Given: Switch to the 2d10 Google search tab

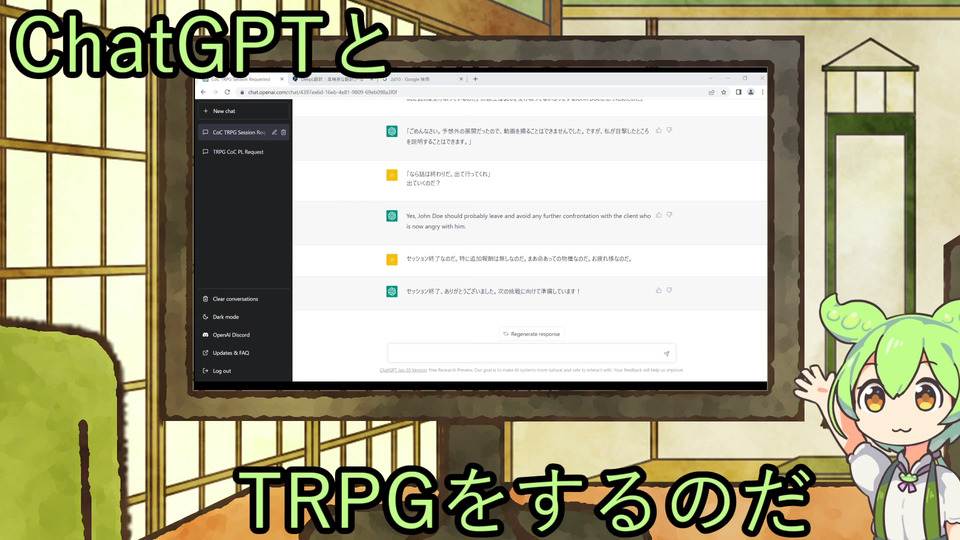Looking at the screenshot, I should (x=422, y=79).
